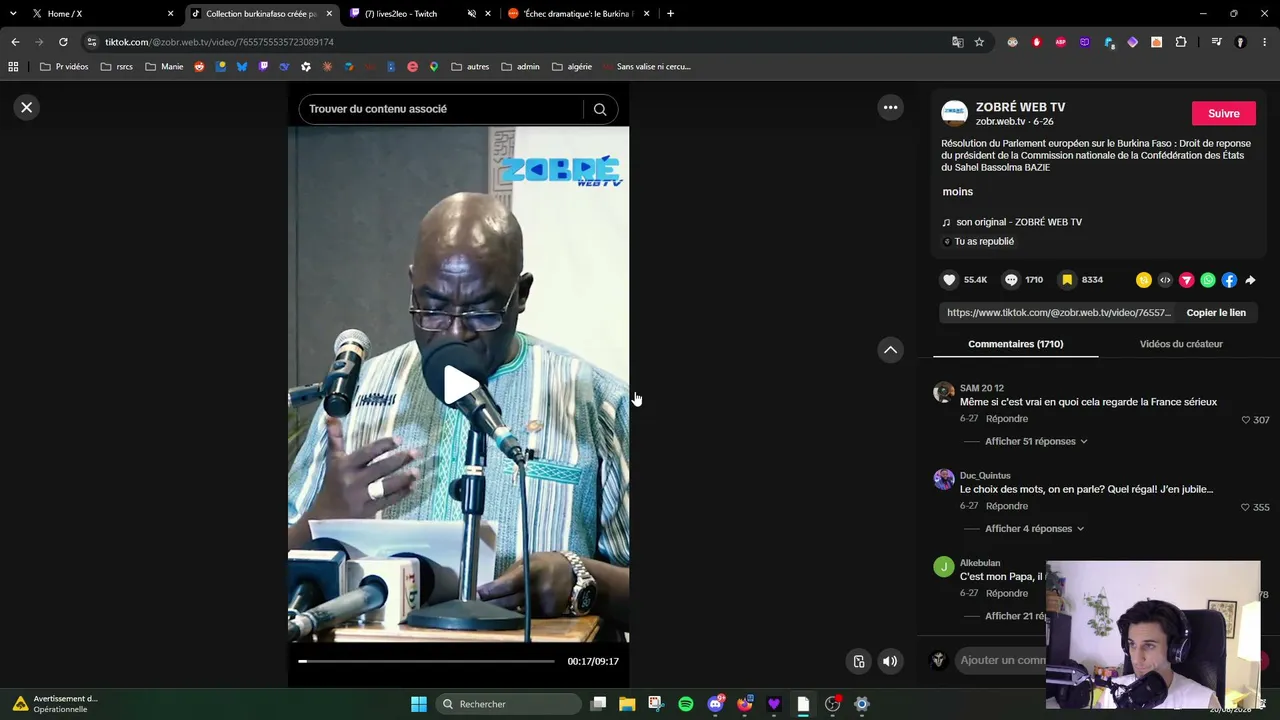
Task: Open Alkebulan's commenter avatar
Action: coord(944,567)
